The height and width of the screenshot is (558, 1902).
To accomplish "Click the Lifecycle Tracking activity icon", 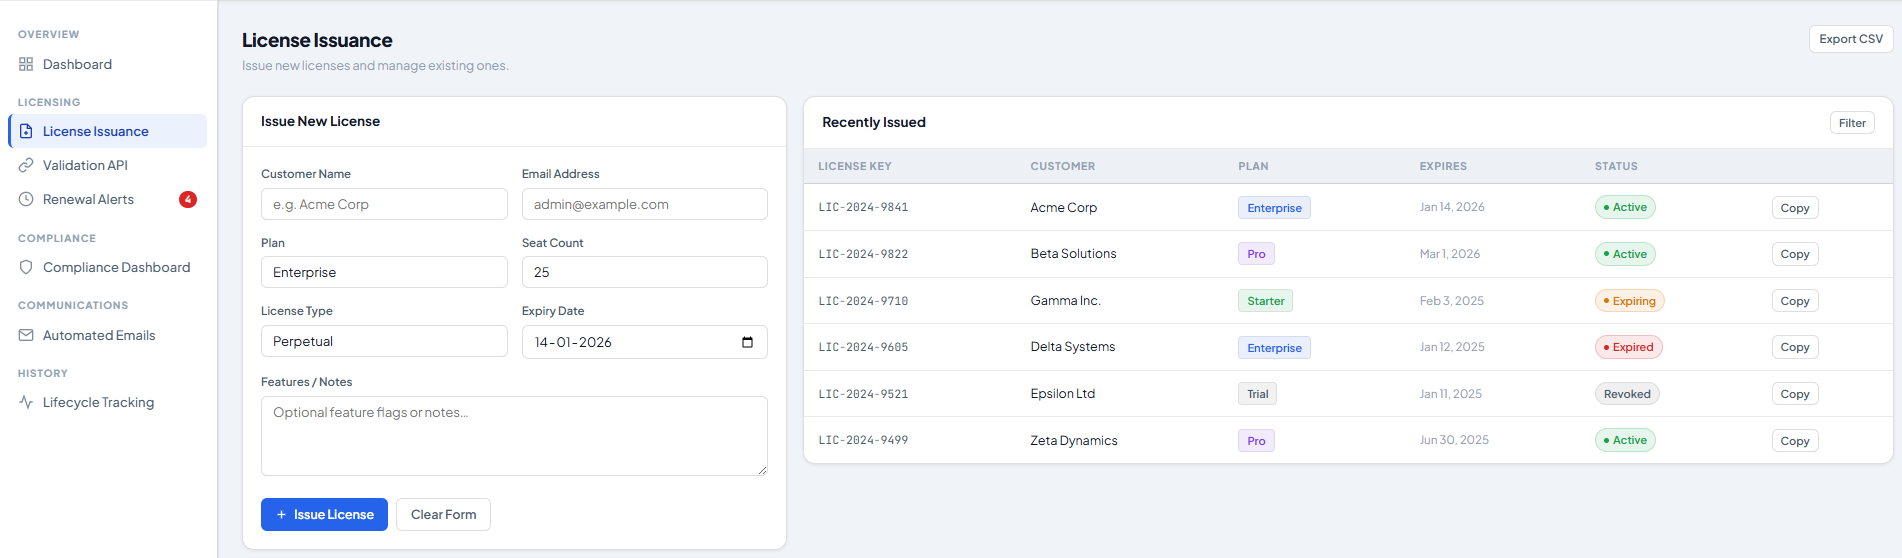I will [x=26, y=402].
